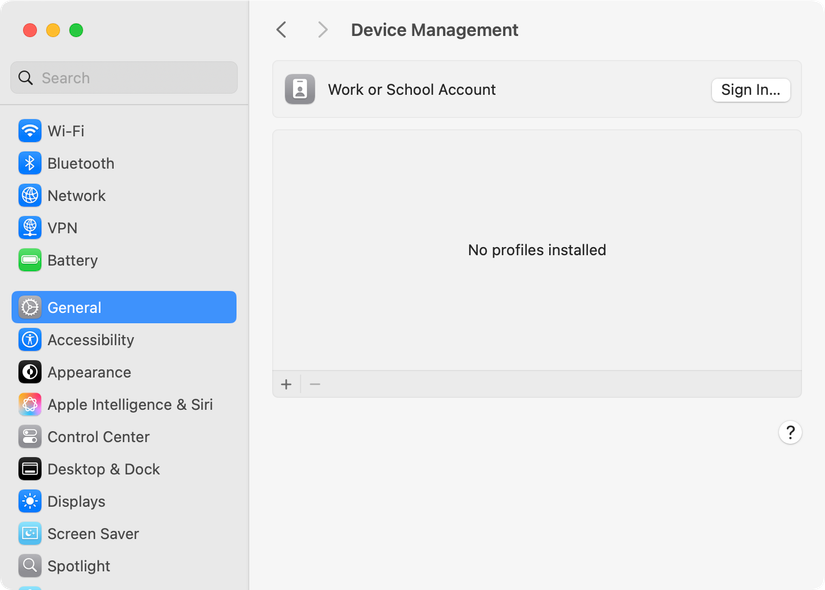The image size is (825, 590).
Task: Open Wi-Fi settings from the sidebar
Action: pos(29,130)
